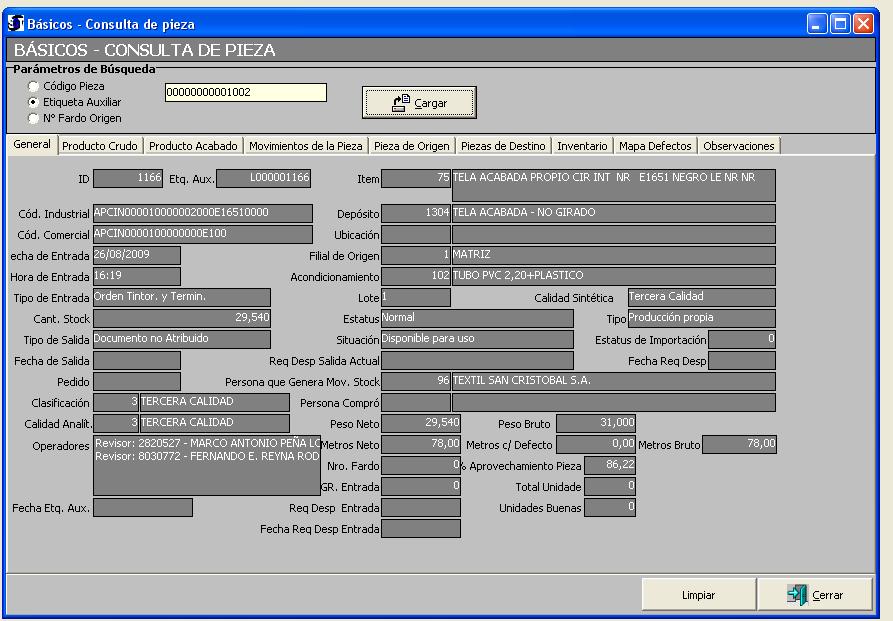Select the General tab
The height and width of the screenshot is (621, 893).
32,145
